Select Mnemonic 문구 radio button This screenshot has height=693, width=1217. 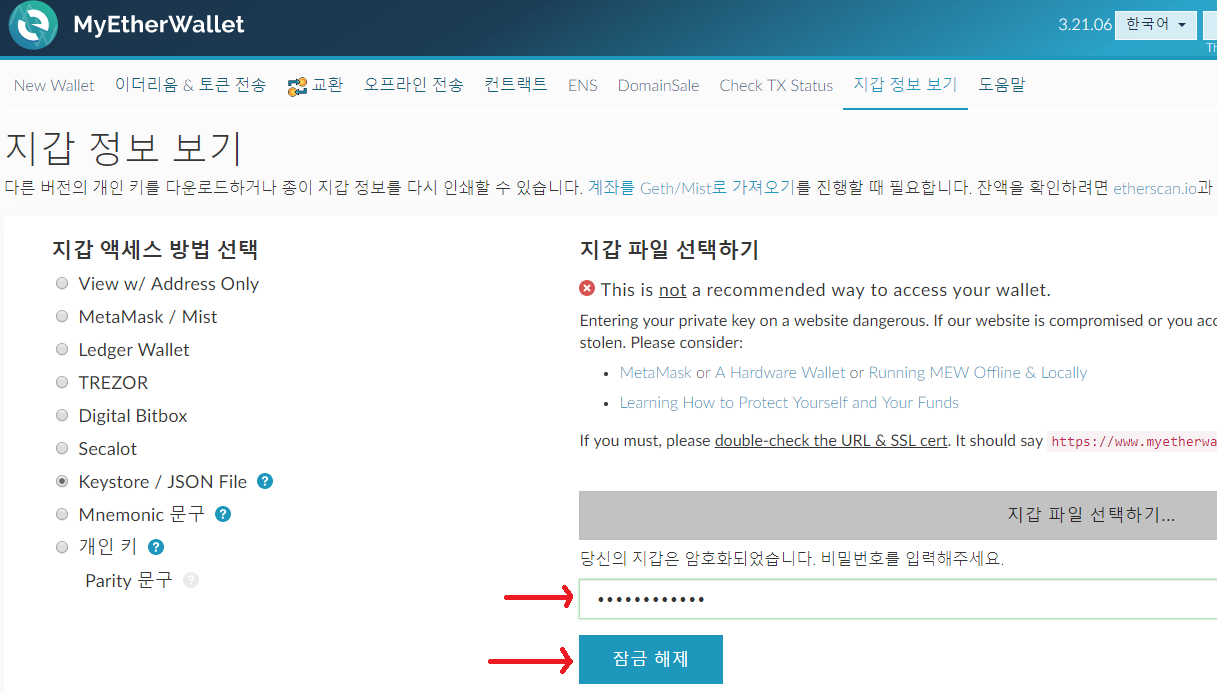(62, 515)
